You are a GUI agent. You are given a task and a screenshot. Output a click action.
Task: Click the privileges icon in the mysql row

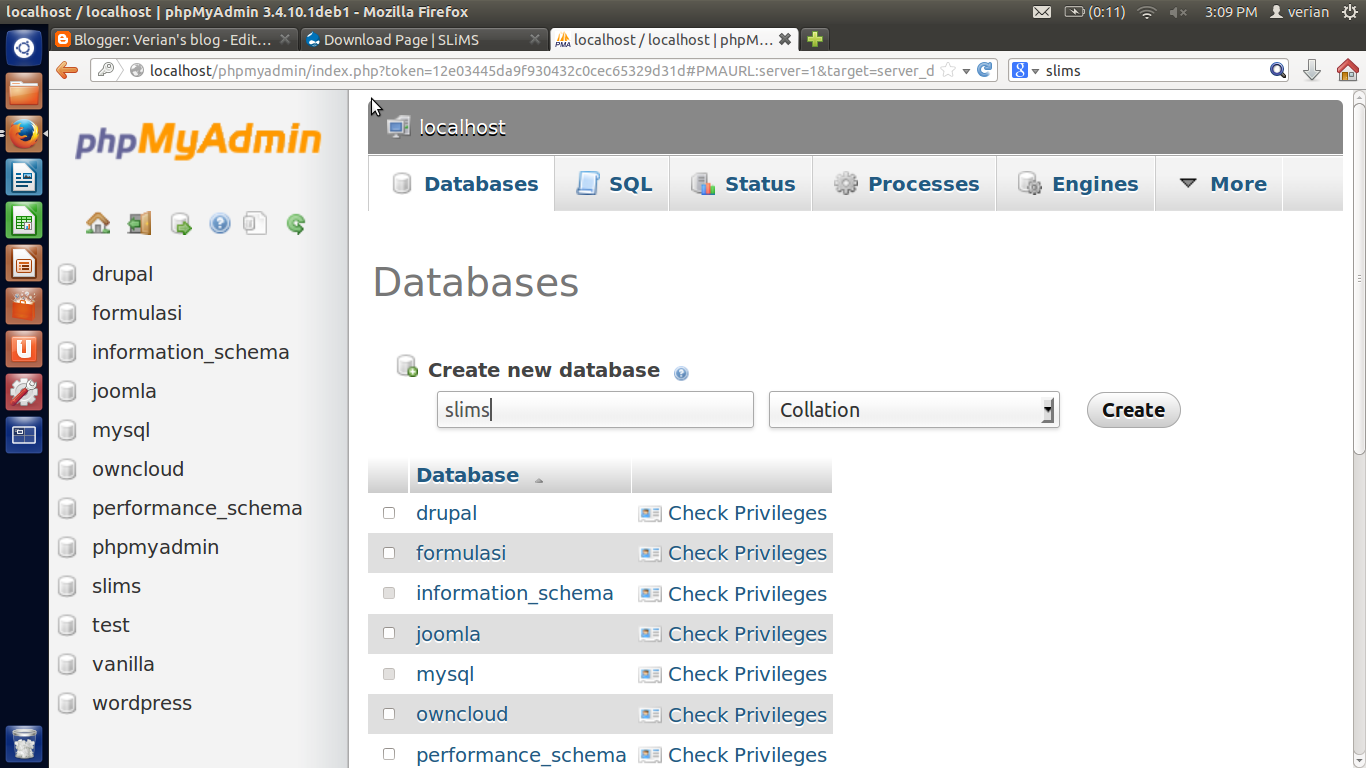coord(650,674)
